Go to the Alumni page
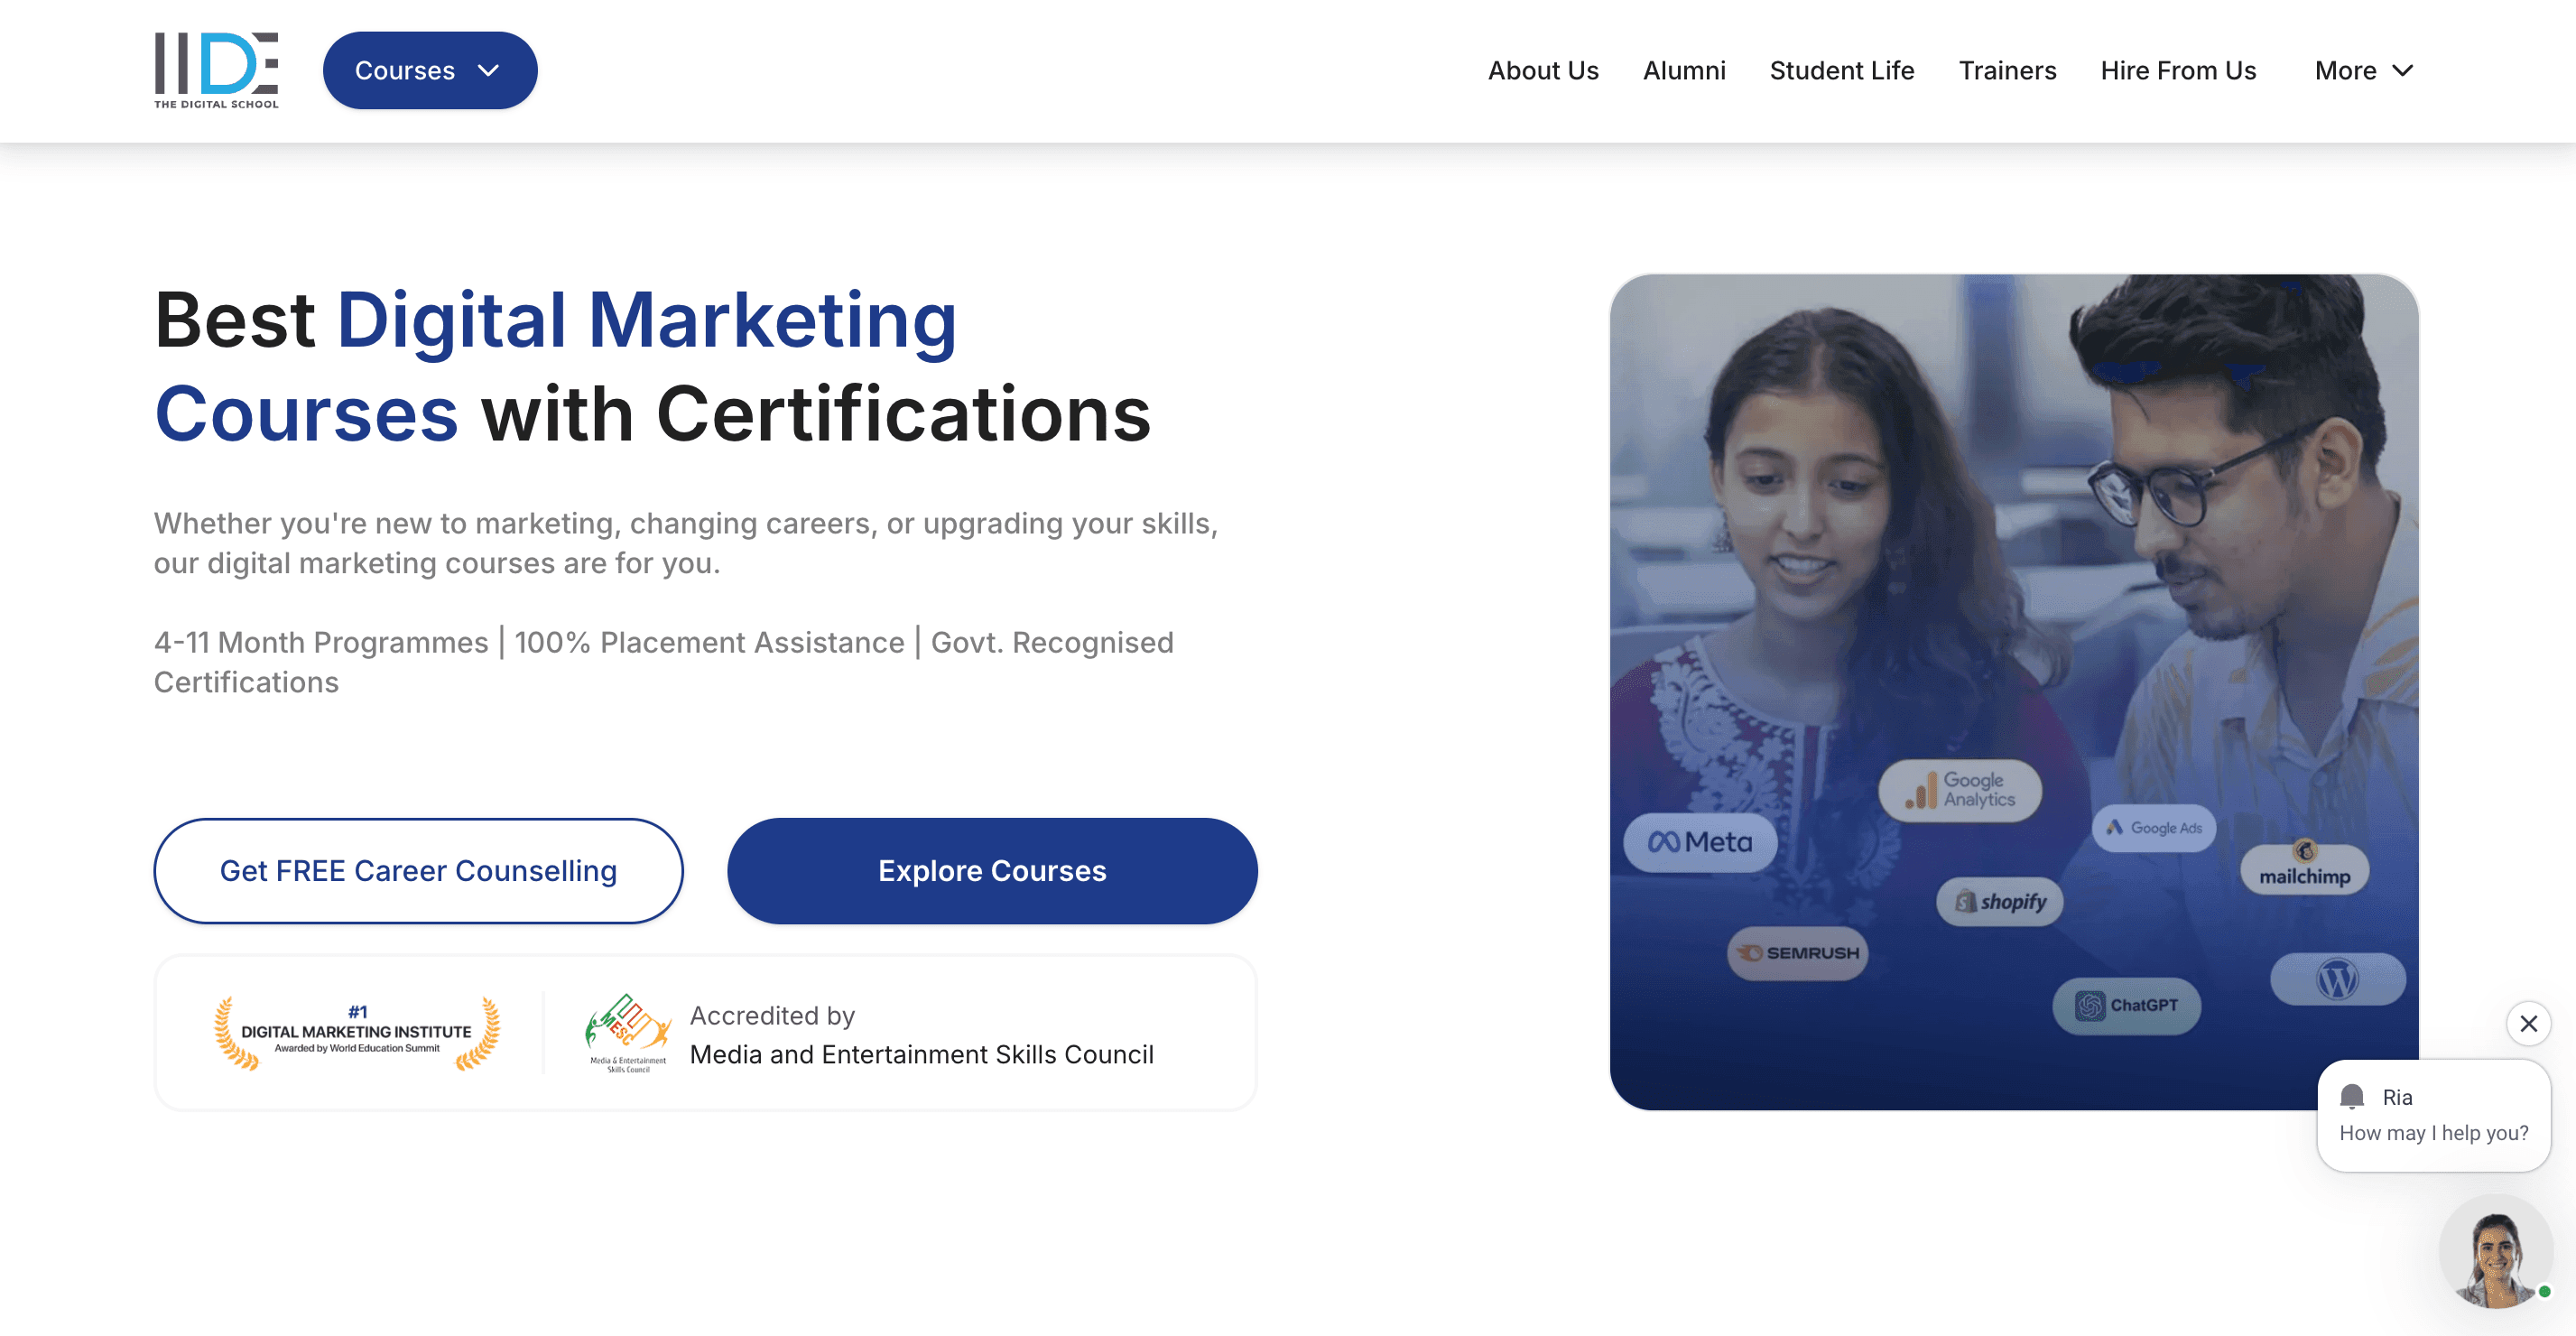 coord(1684,71)
